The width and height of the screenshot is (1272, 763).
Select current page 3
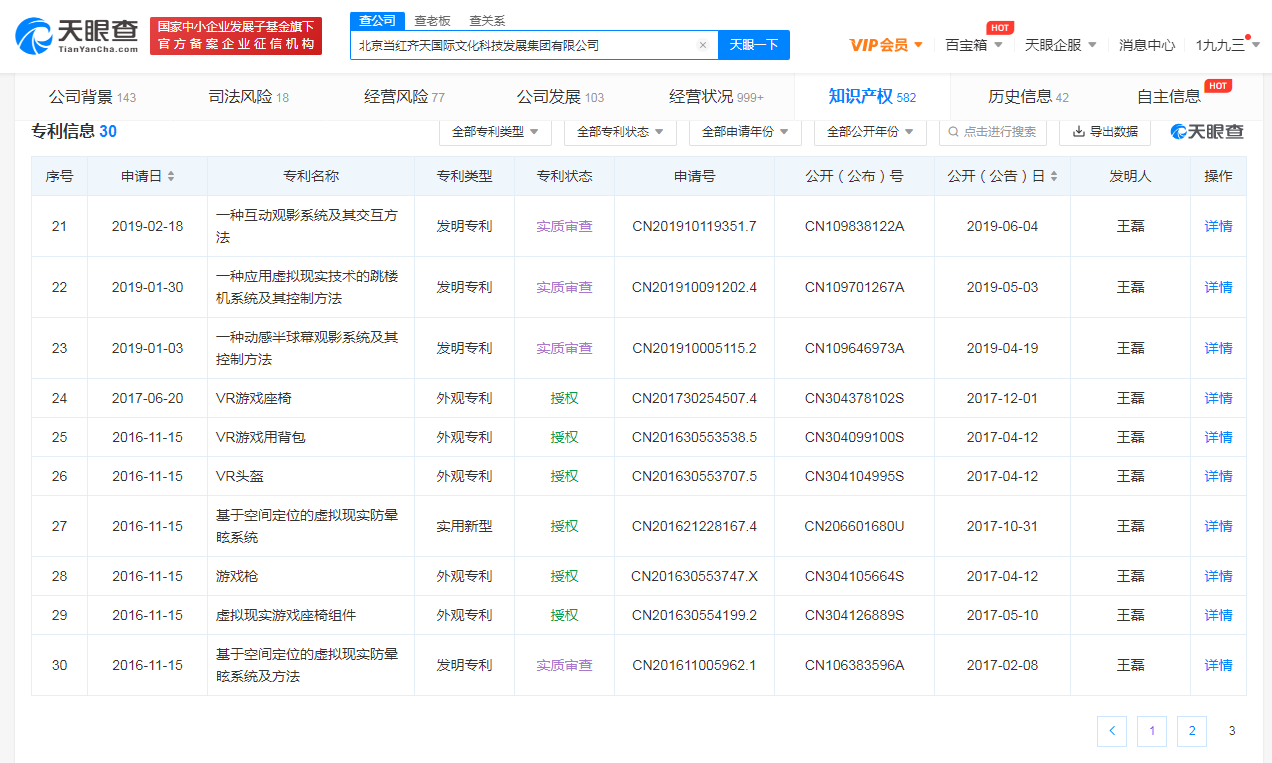1232,731
